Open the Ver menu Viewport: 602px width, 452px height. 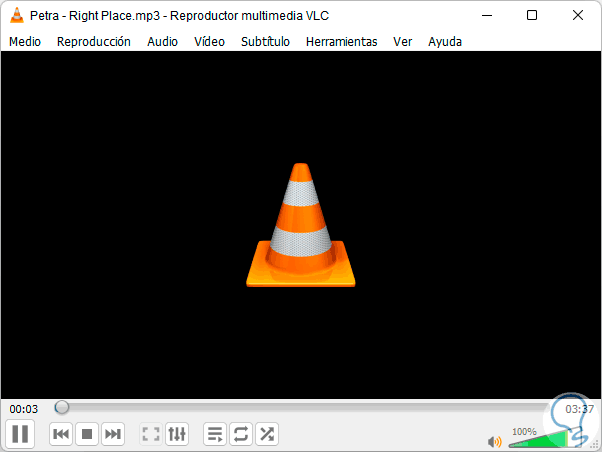402,41
